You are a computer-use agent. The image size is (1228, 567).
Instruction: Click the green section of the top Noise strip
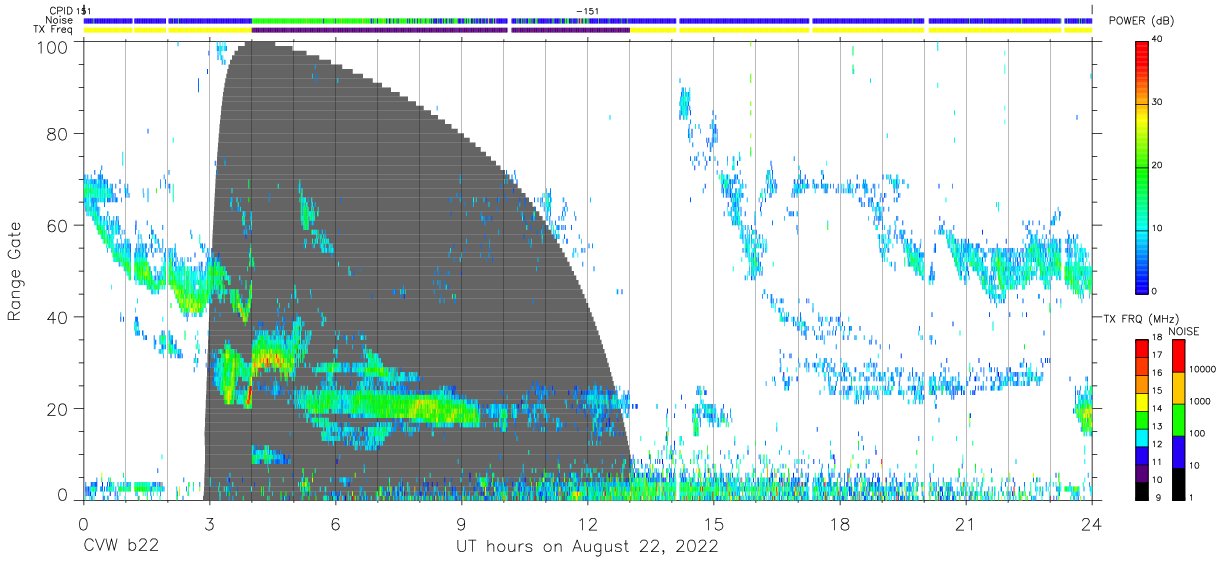coord(310,20)
